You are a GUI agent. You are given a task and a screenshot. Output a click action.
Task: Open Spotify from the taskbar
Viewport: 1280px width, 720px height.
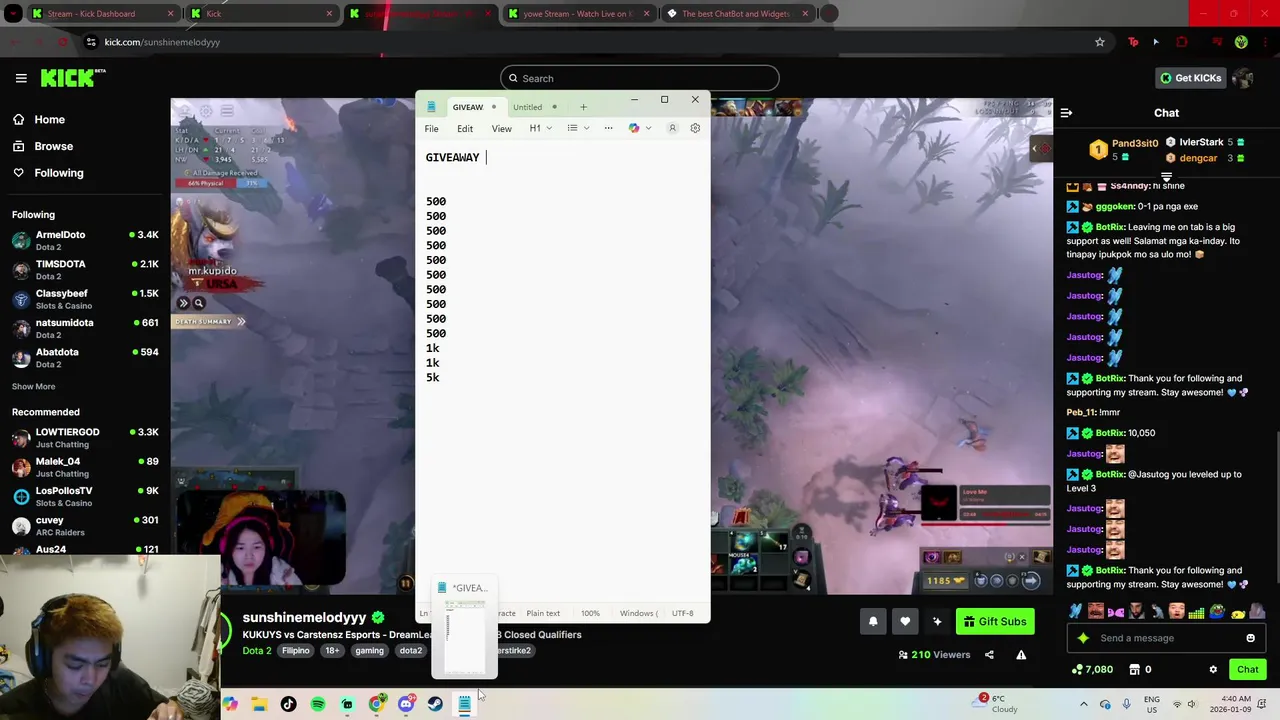(317, 704)
